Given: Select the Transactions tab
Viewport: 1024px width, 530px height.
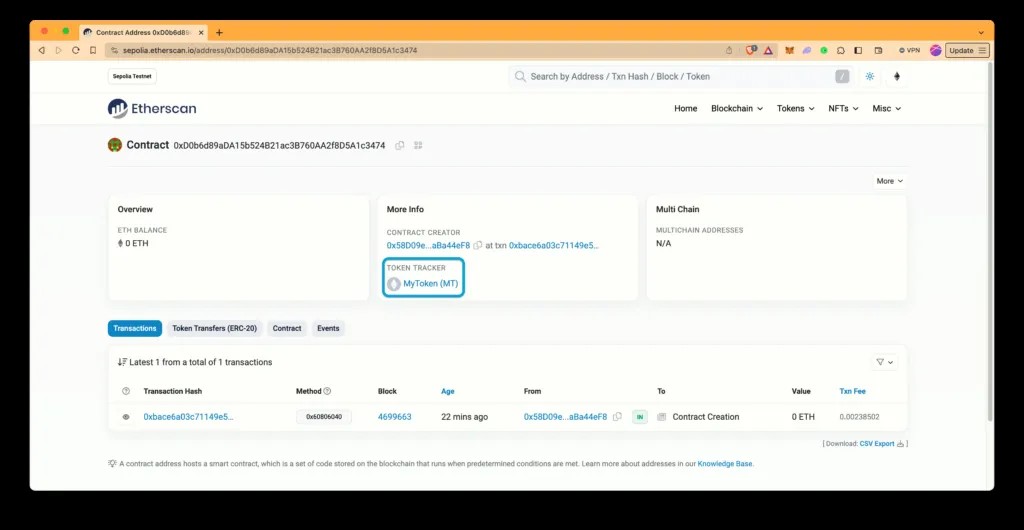Looking at the screenshot, I should coord(135,328).
